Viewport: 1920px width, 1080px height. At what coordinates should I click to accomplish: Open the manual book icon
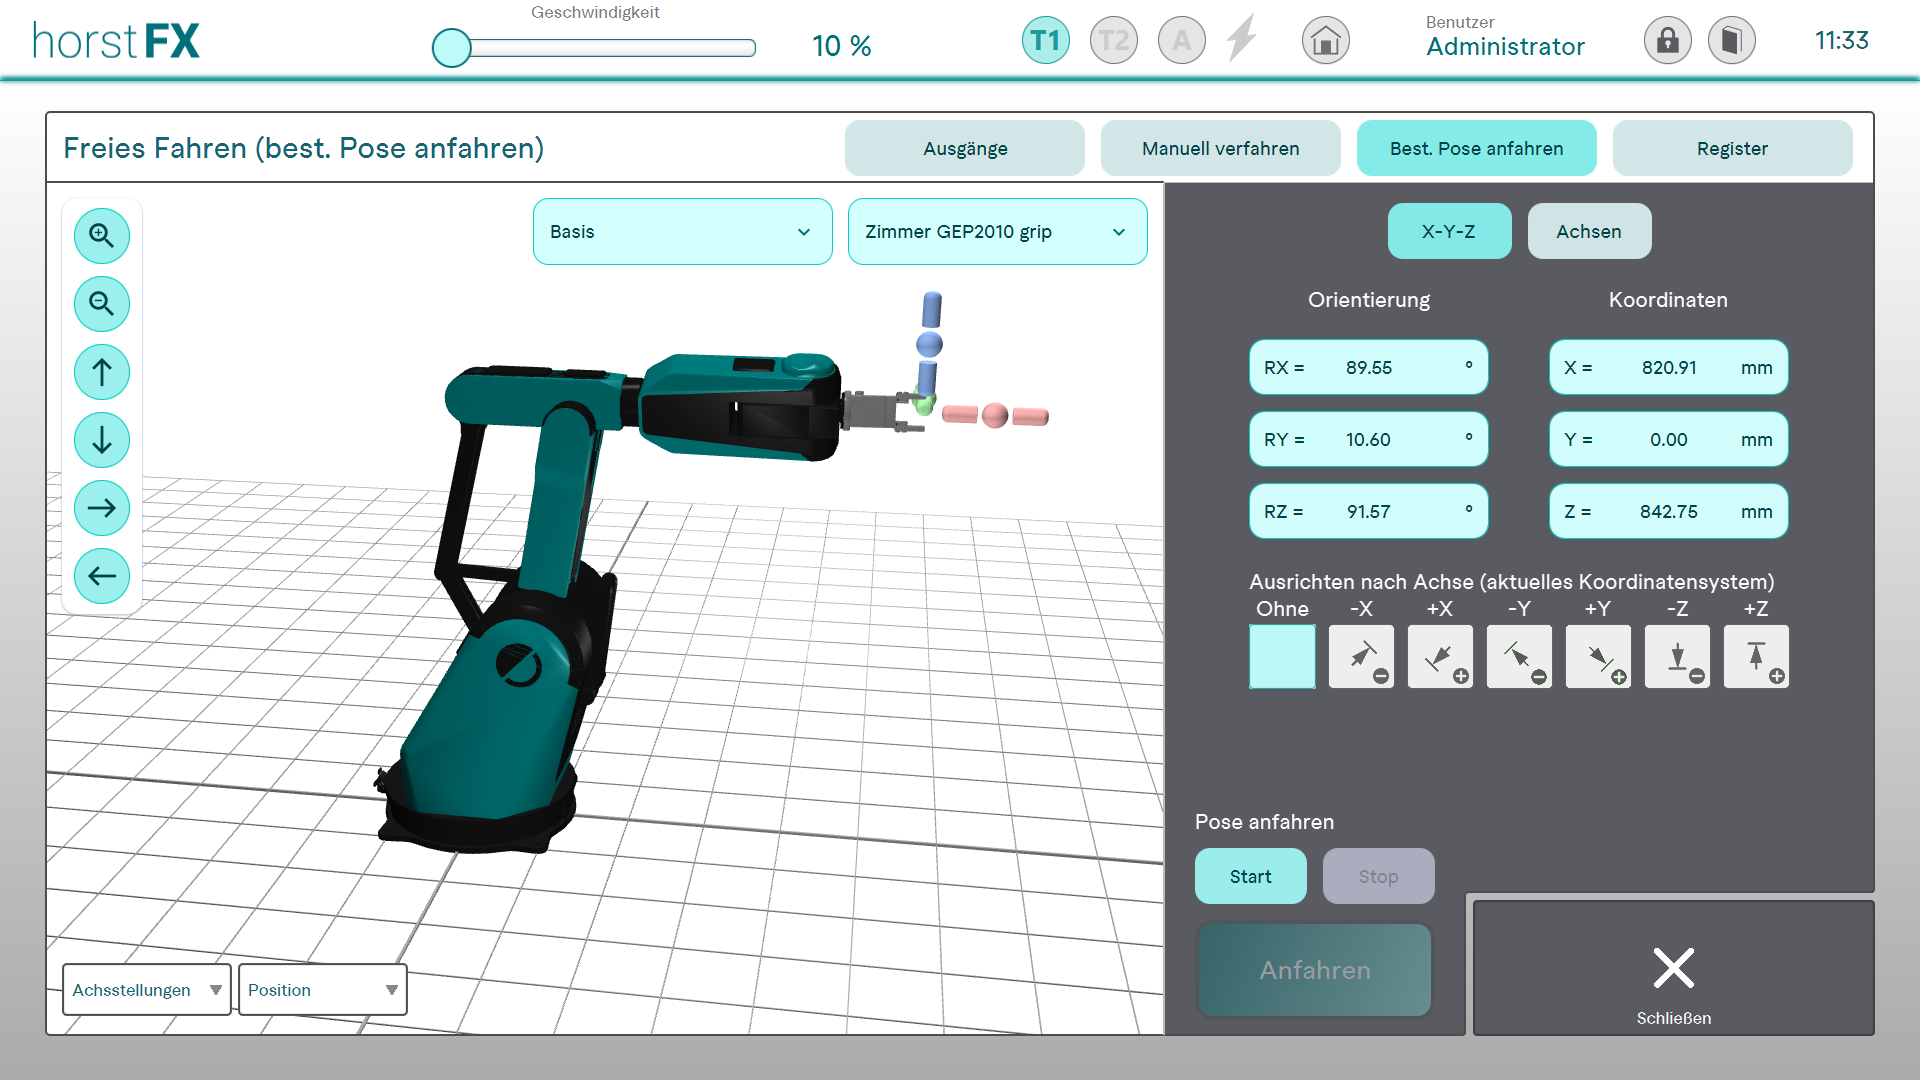pos(1731,41)
